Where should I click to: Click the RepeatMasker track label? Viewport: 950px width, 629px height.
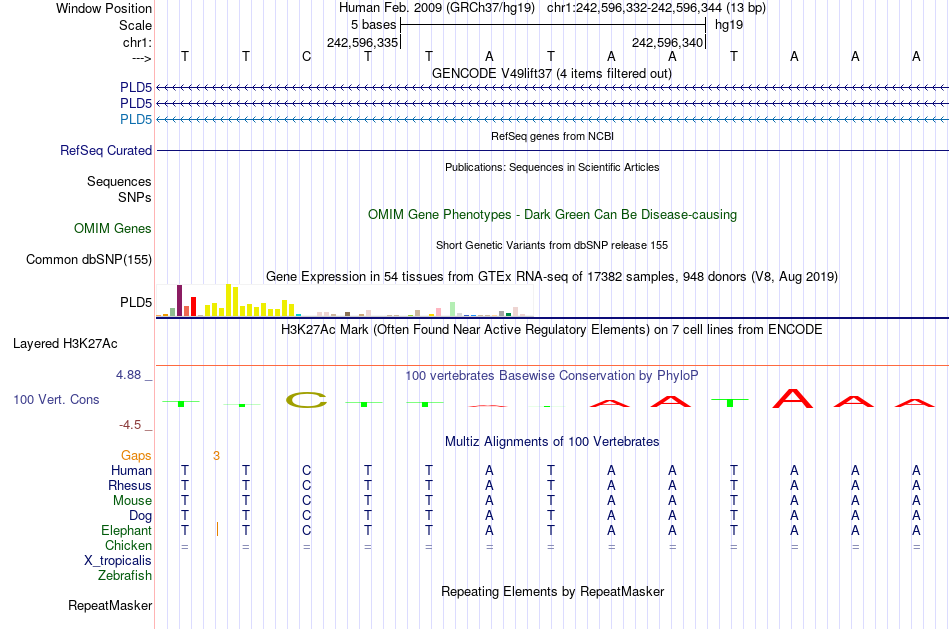tap(110, 605)
